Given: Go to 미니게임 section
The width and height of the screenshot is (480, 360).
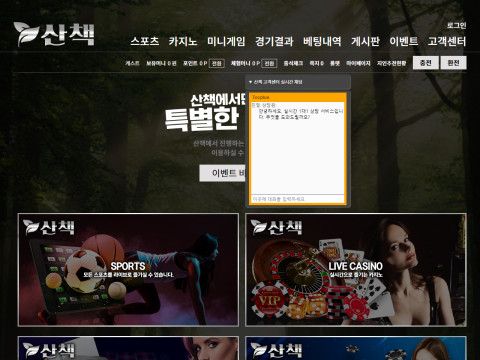Looking at the screenshot, I should tap(226, 41).
